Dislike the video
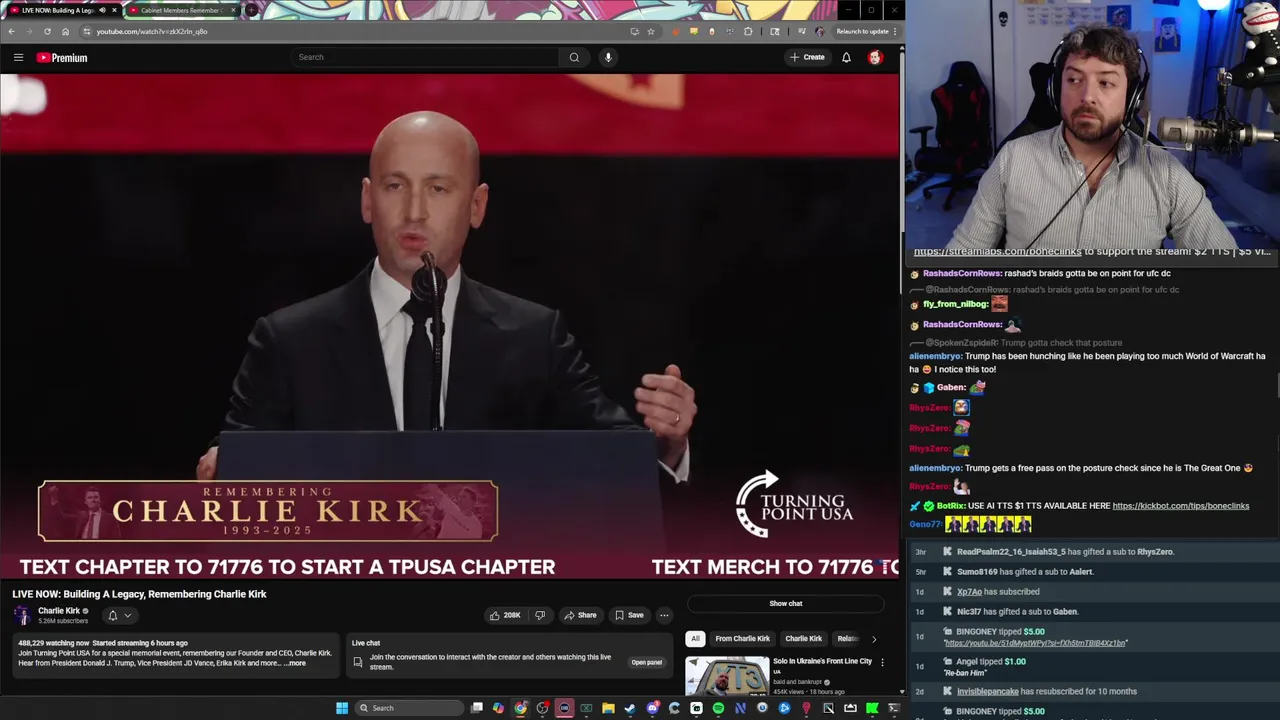This screenshot has height=720, width=1280. click(x=540, y=615)
